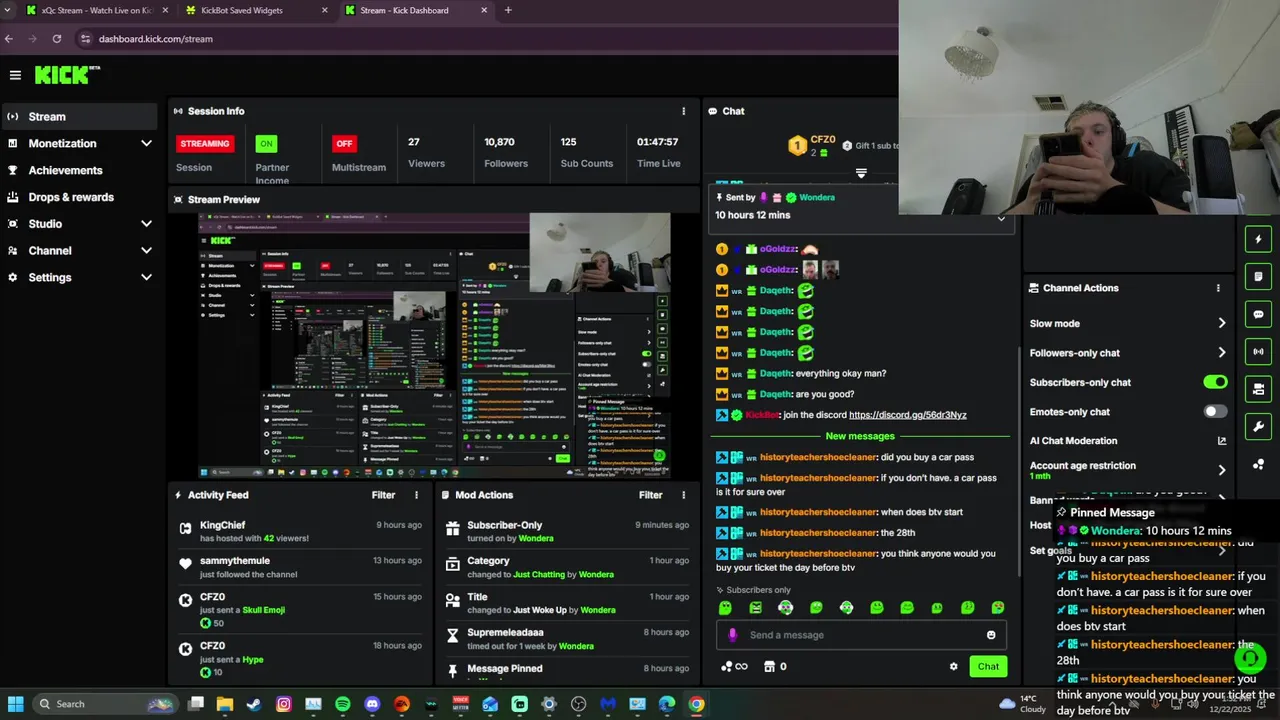Click sammythemule follow entry in Activity Feed
This screenshot has height=720, width=1280.
click(x=300, y=567)
